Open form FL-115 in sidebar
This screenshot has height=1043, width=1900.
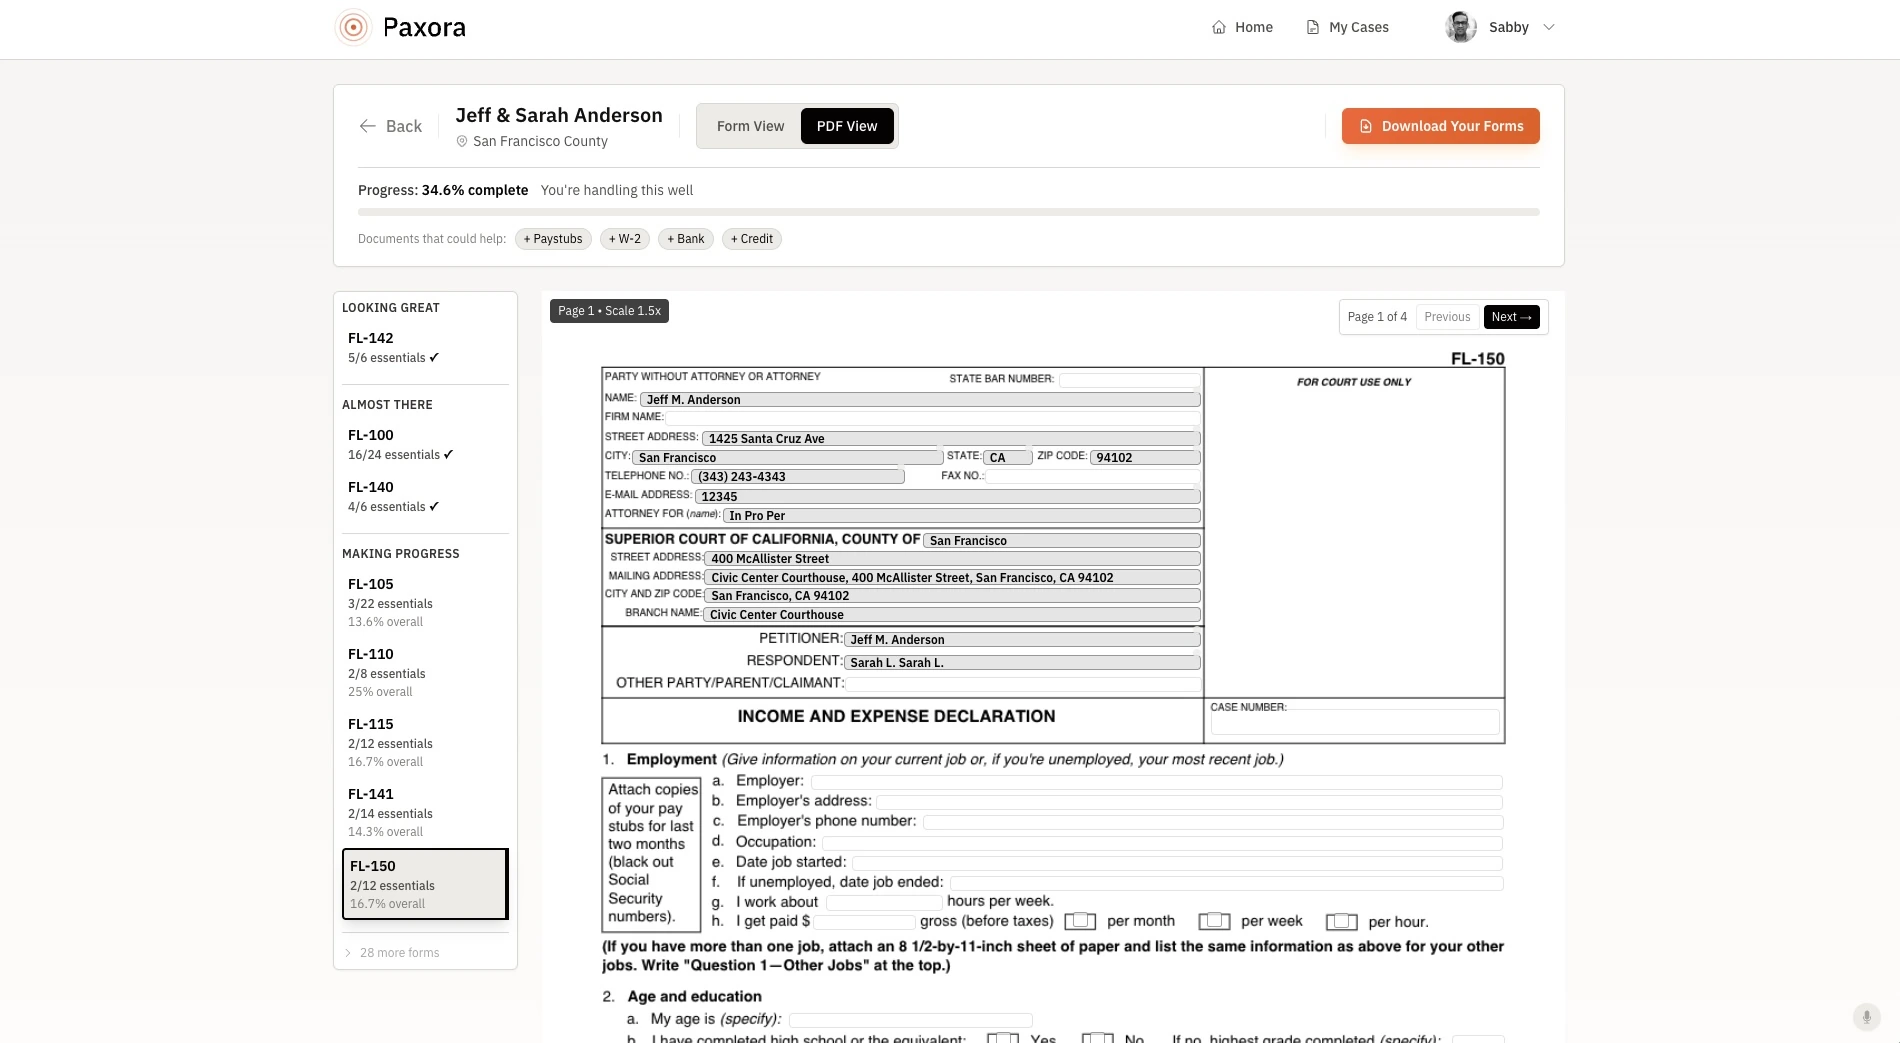point(425,742)
